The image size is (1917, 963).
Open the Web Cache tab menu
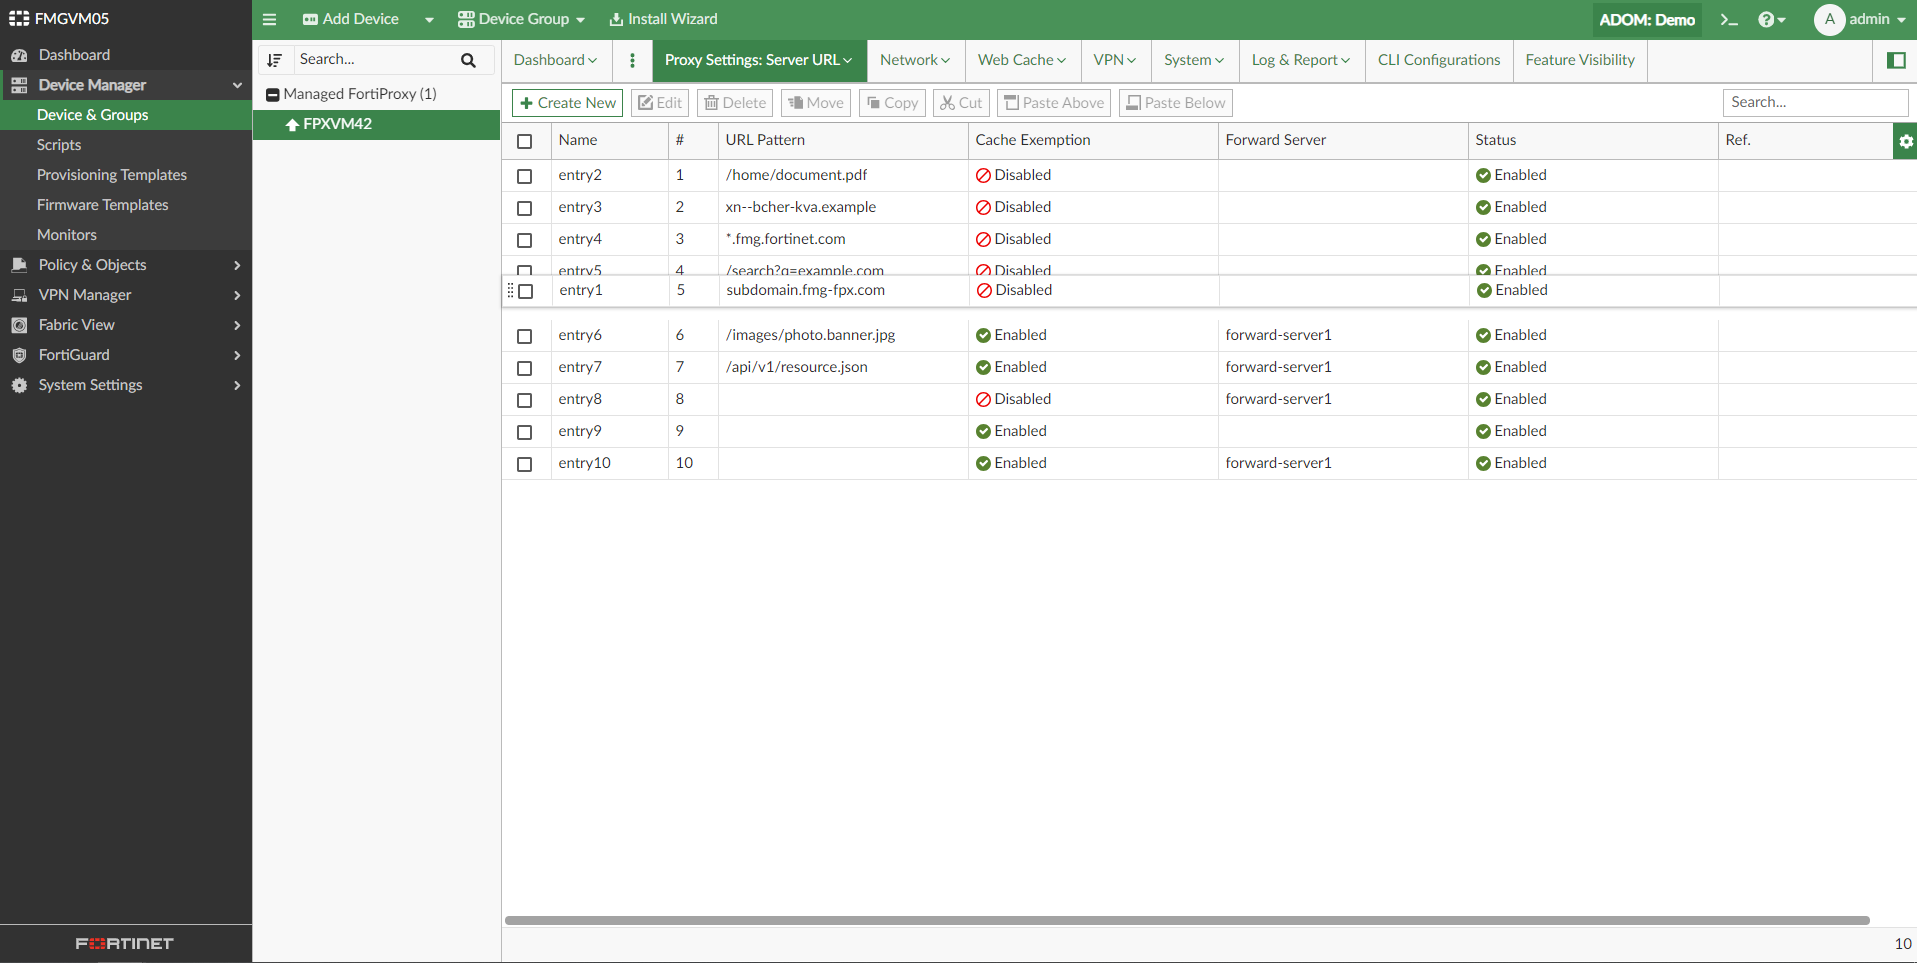point(1021,60)
